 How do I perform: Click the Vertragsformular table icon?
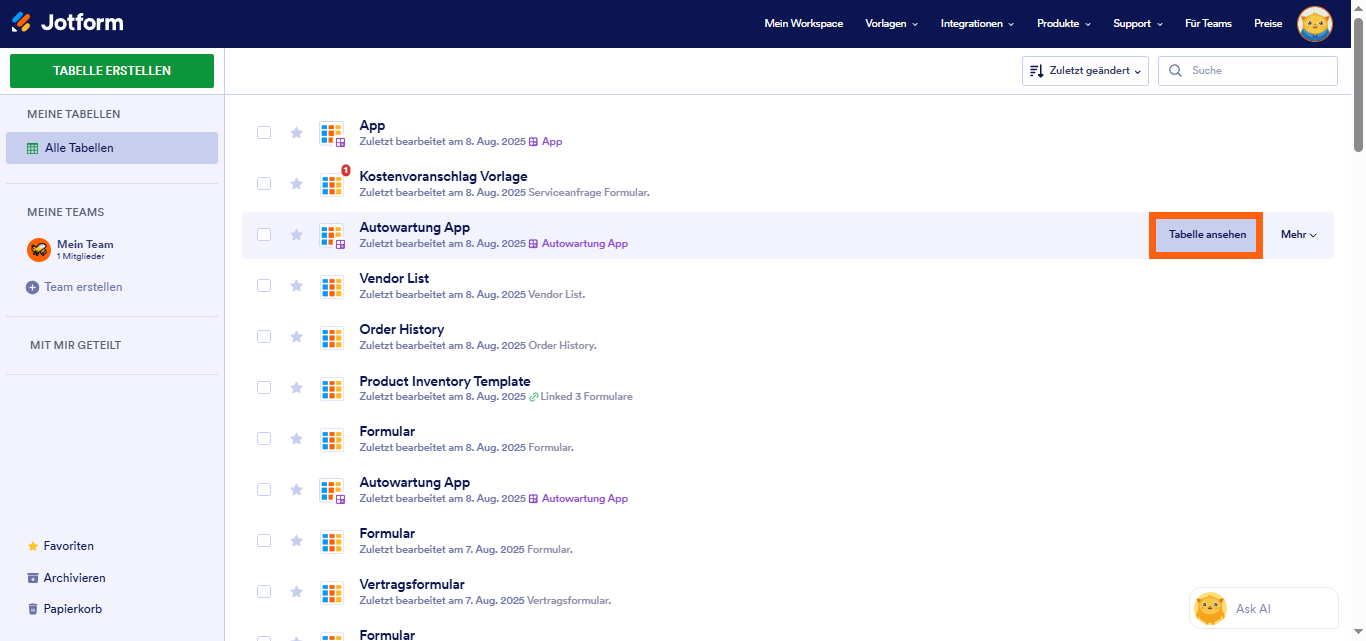(x=332, y=593)
